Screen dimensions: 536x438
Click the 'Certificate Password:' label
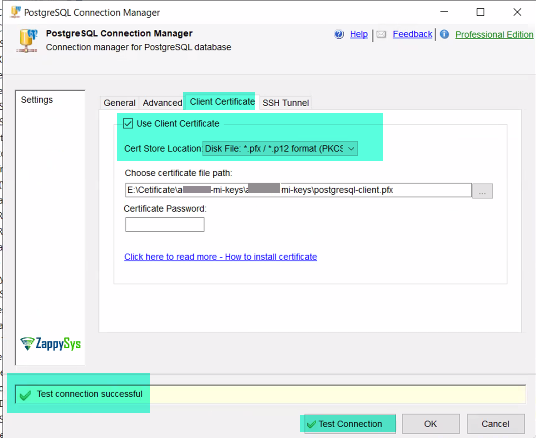coord(165,209)
